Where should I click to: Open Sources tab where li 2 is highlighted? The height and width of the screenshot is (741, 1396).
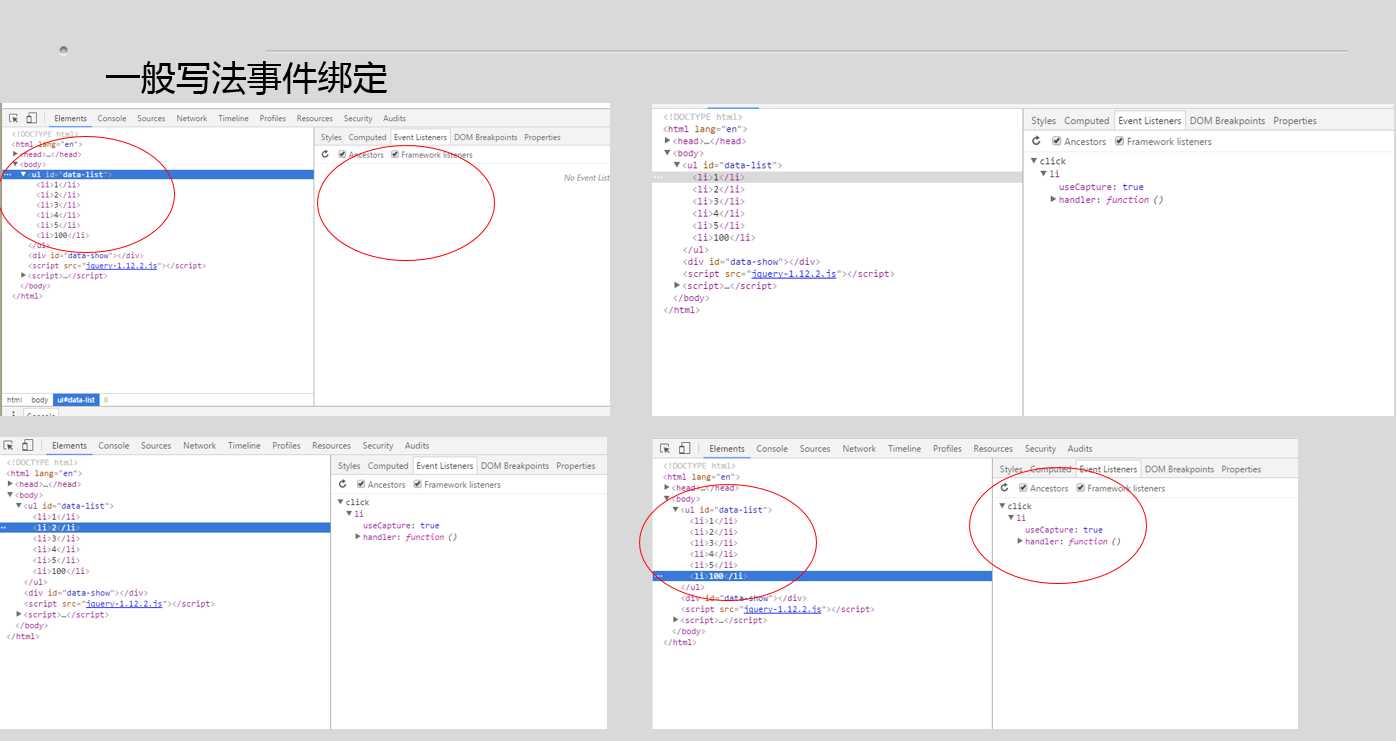(156, 445)
